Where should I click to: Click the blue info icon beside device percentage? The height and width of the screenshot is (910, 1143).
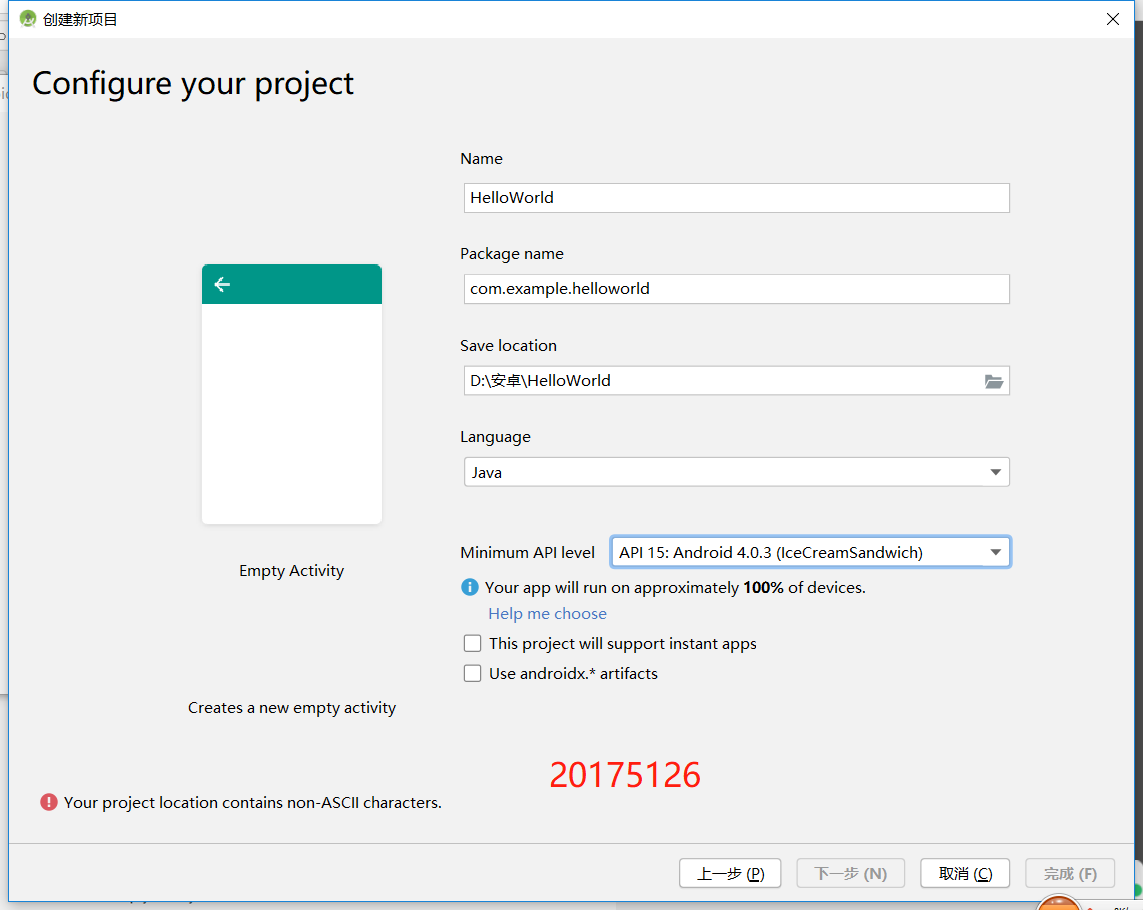pyautogui.click(x=470, y=587)
